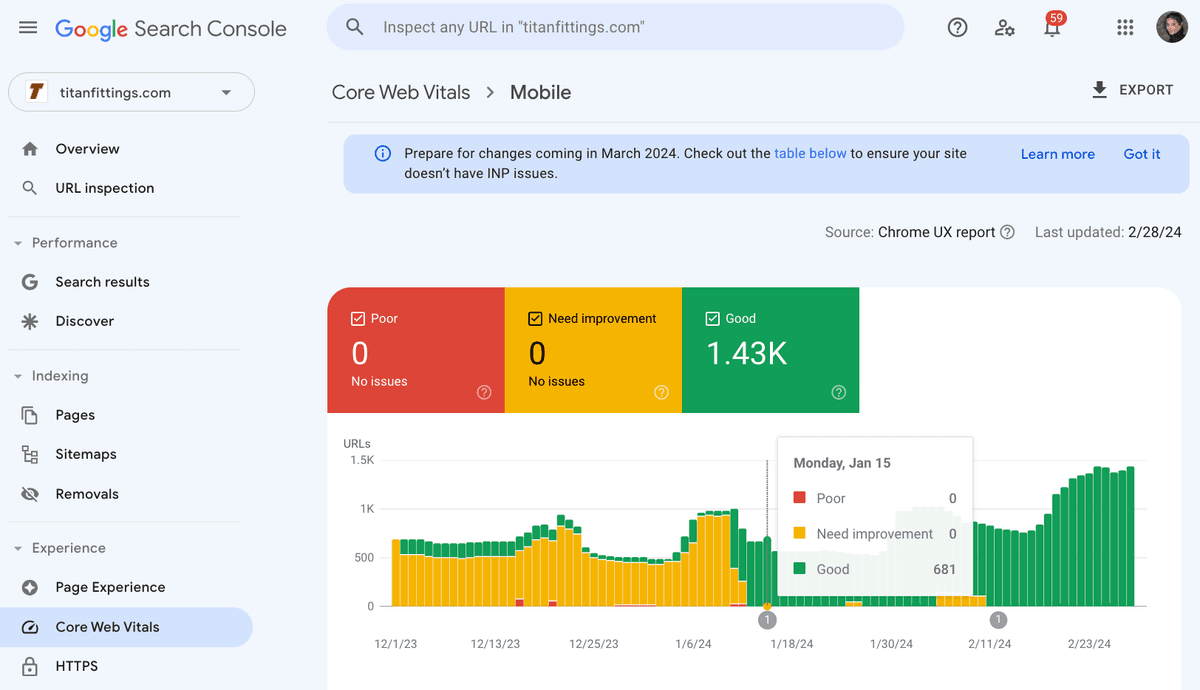Dismiss banner with Got it
Viewport: 1200px width, 690px height.
[1141, 154]
